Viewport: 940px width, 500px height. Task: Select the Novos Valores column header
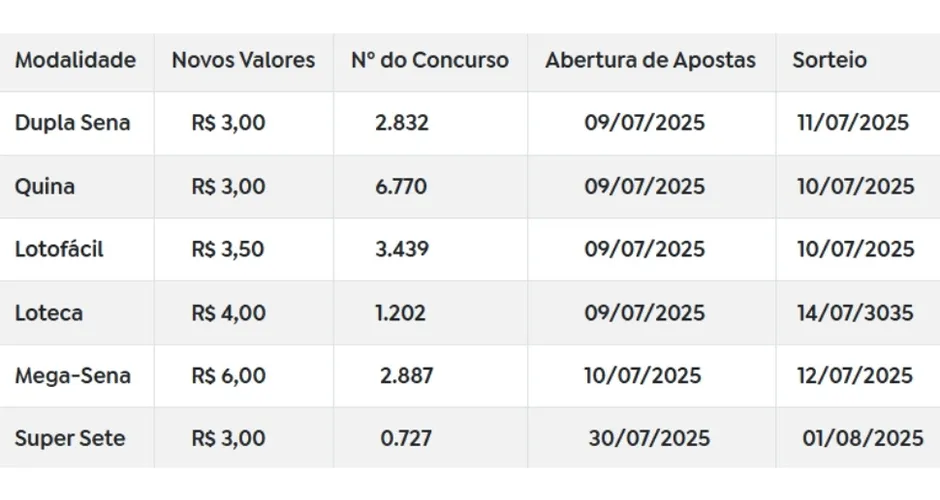coord(243,60)
